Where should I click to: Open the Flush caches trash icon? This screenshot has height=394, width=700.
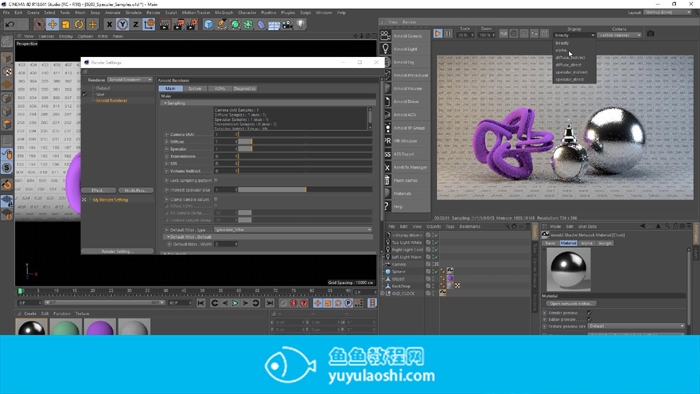[387, 180]
